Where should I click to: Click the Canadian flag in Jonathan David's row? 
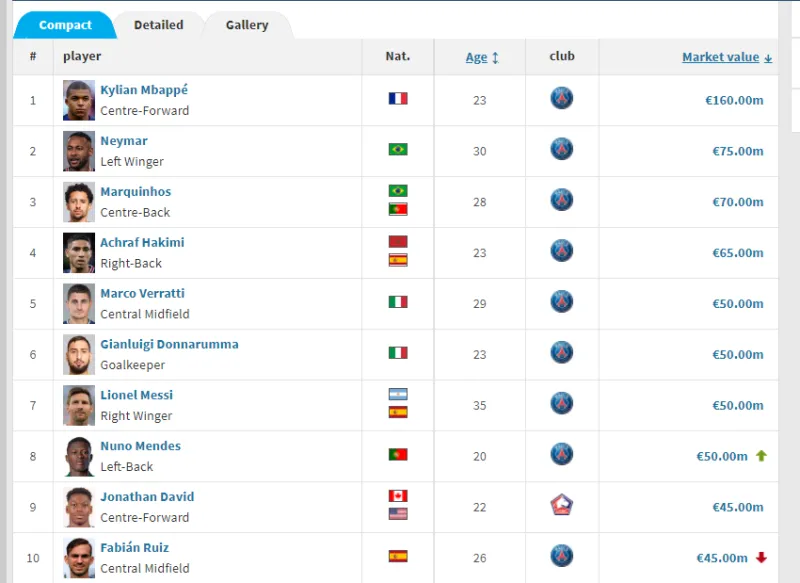pyautogui.click(x=398, y=496)
